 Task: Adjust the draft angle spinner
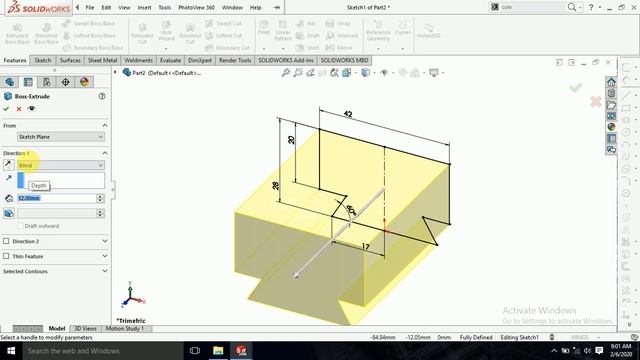[x=100, y=213]
